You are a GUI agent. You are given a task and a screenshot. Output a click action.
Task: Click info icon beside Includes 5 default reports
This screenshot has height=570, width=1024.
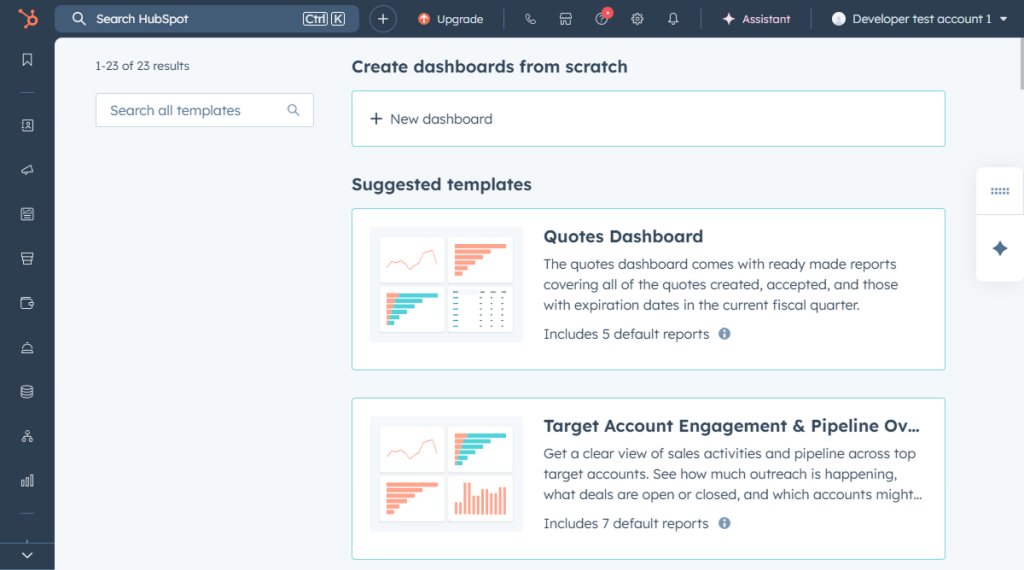[724, 334]
